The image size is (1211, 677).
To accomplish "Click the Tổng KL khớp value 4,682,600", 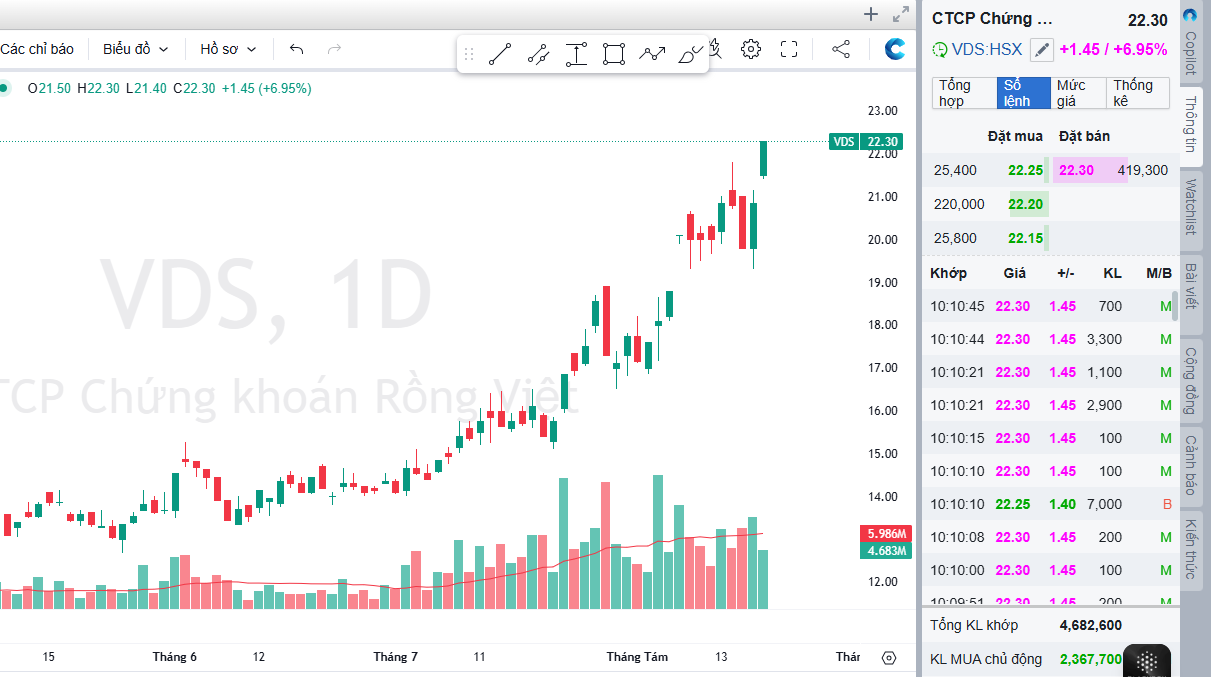I will coord(1090,625).
